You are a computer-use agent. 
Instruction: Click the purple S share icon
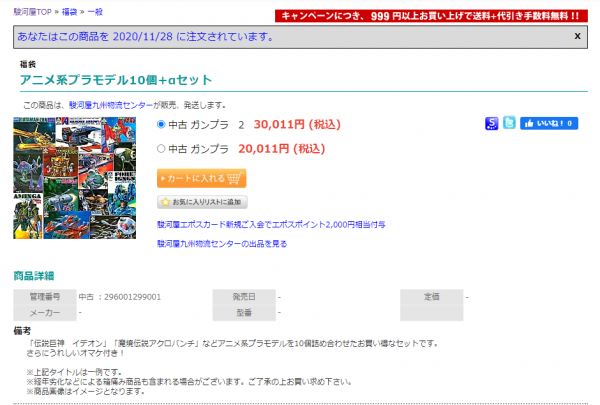(x=492, y=123)
